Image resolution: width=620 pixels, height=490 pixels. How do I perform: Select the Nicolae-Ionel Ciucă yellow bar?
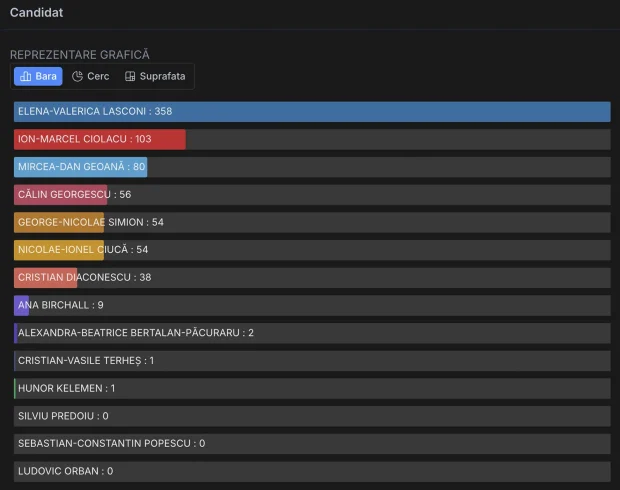(x=59, y=250)
